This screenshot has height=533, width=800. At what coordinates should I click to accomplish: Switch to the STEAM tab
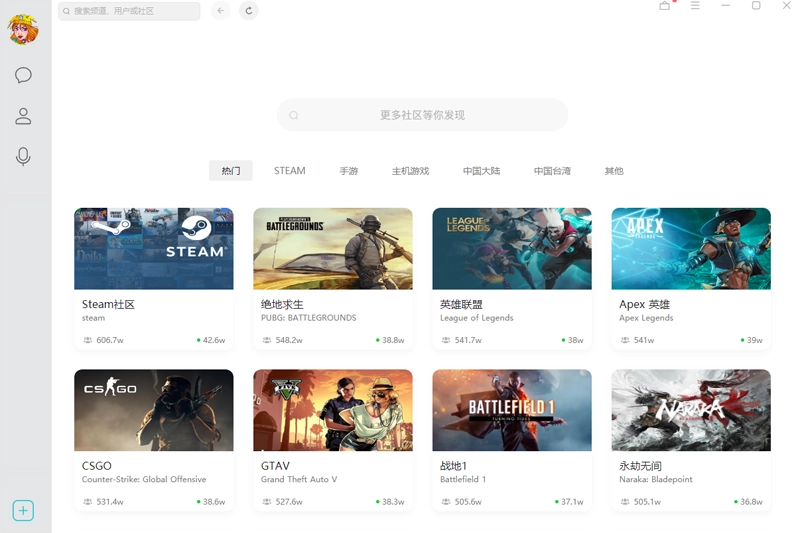(290, 171)
